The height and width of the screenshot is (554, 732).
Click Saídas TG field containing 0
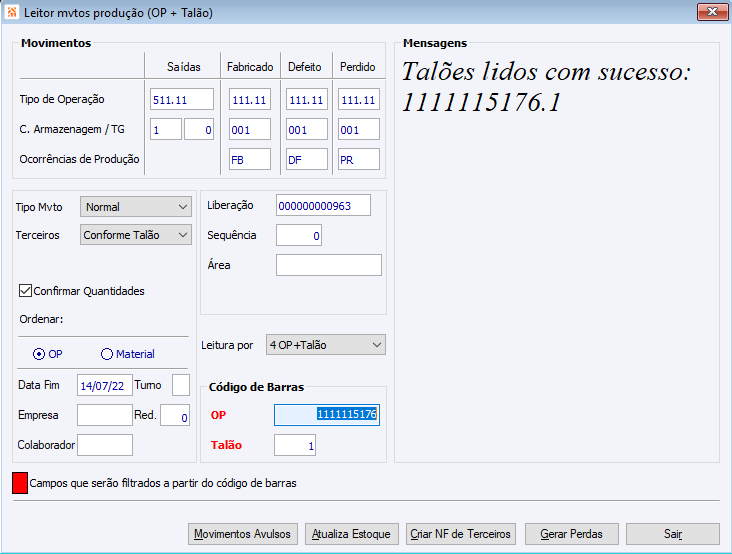(199, 129)
